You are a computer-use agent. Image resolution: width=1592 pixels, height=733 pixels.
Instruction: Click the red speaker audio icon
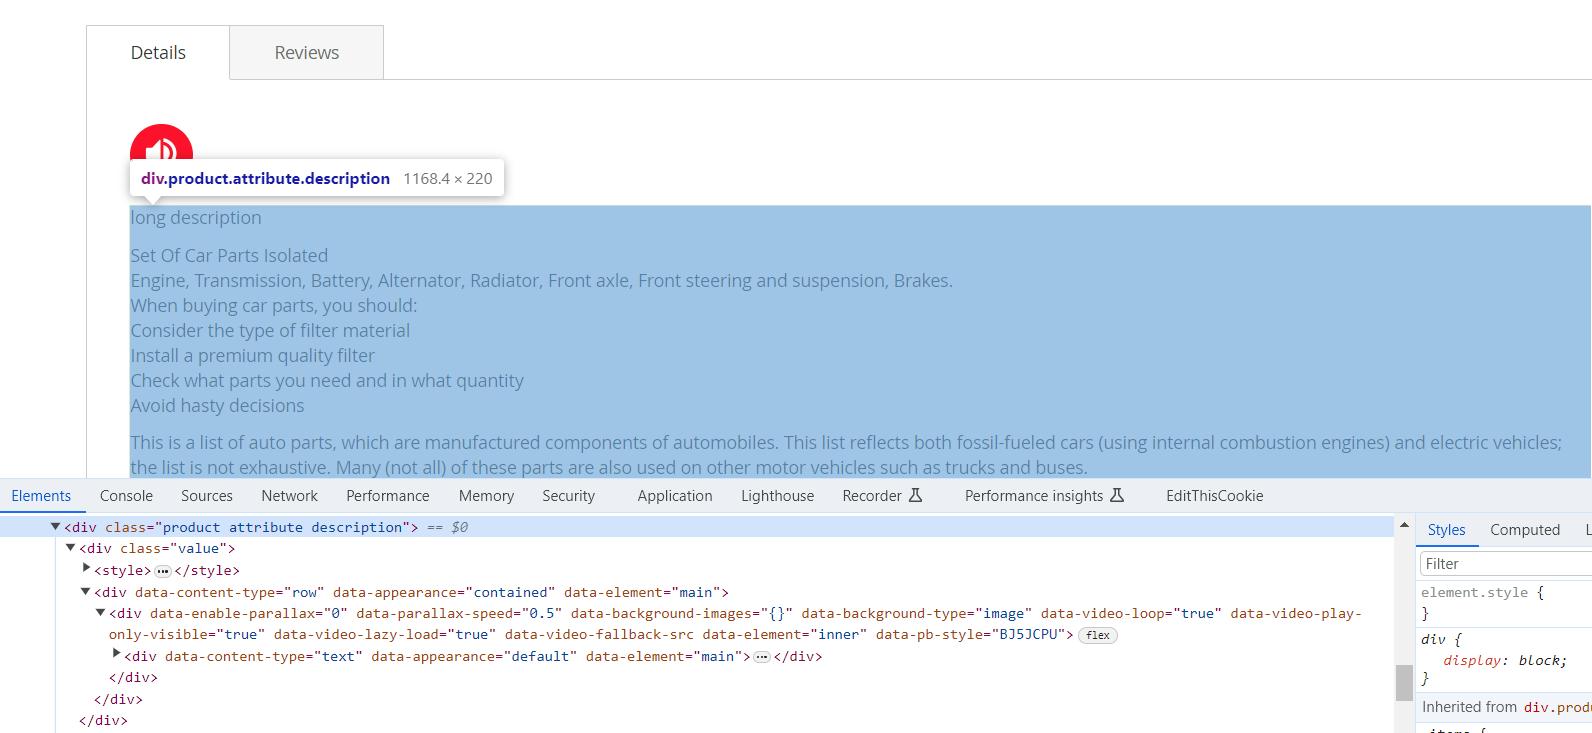(x=161, y=146)
